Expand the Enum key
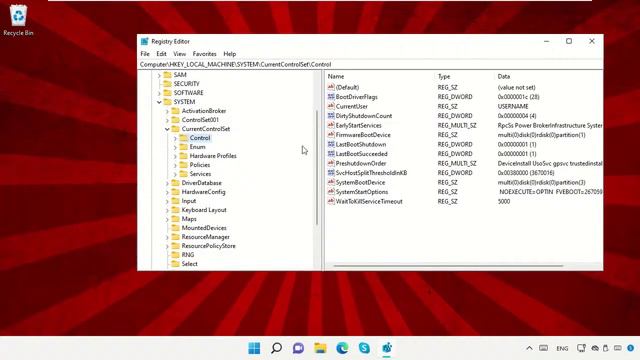This screenshot has width=640, height=360. tap(176, 147)
